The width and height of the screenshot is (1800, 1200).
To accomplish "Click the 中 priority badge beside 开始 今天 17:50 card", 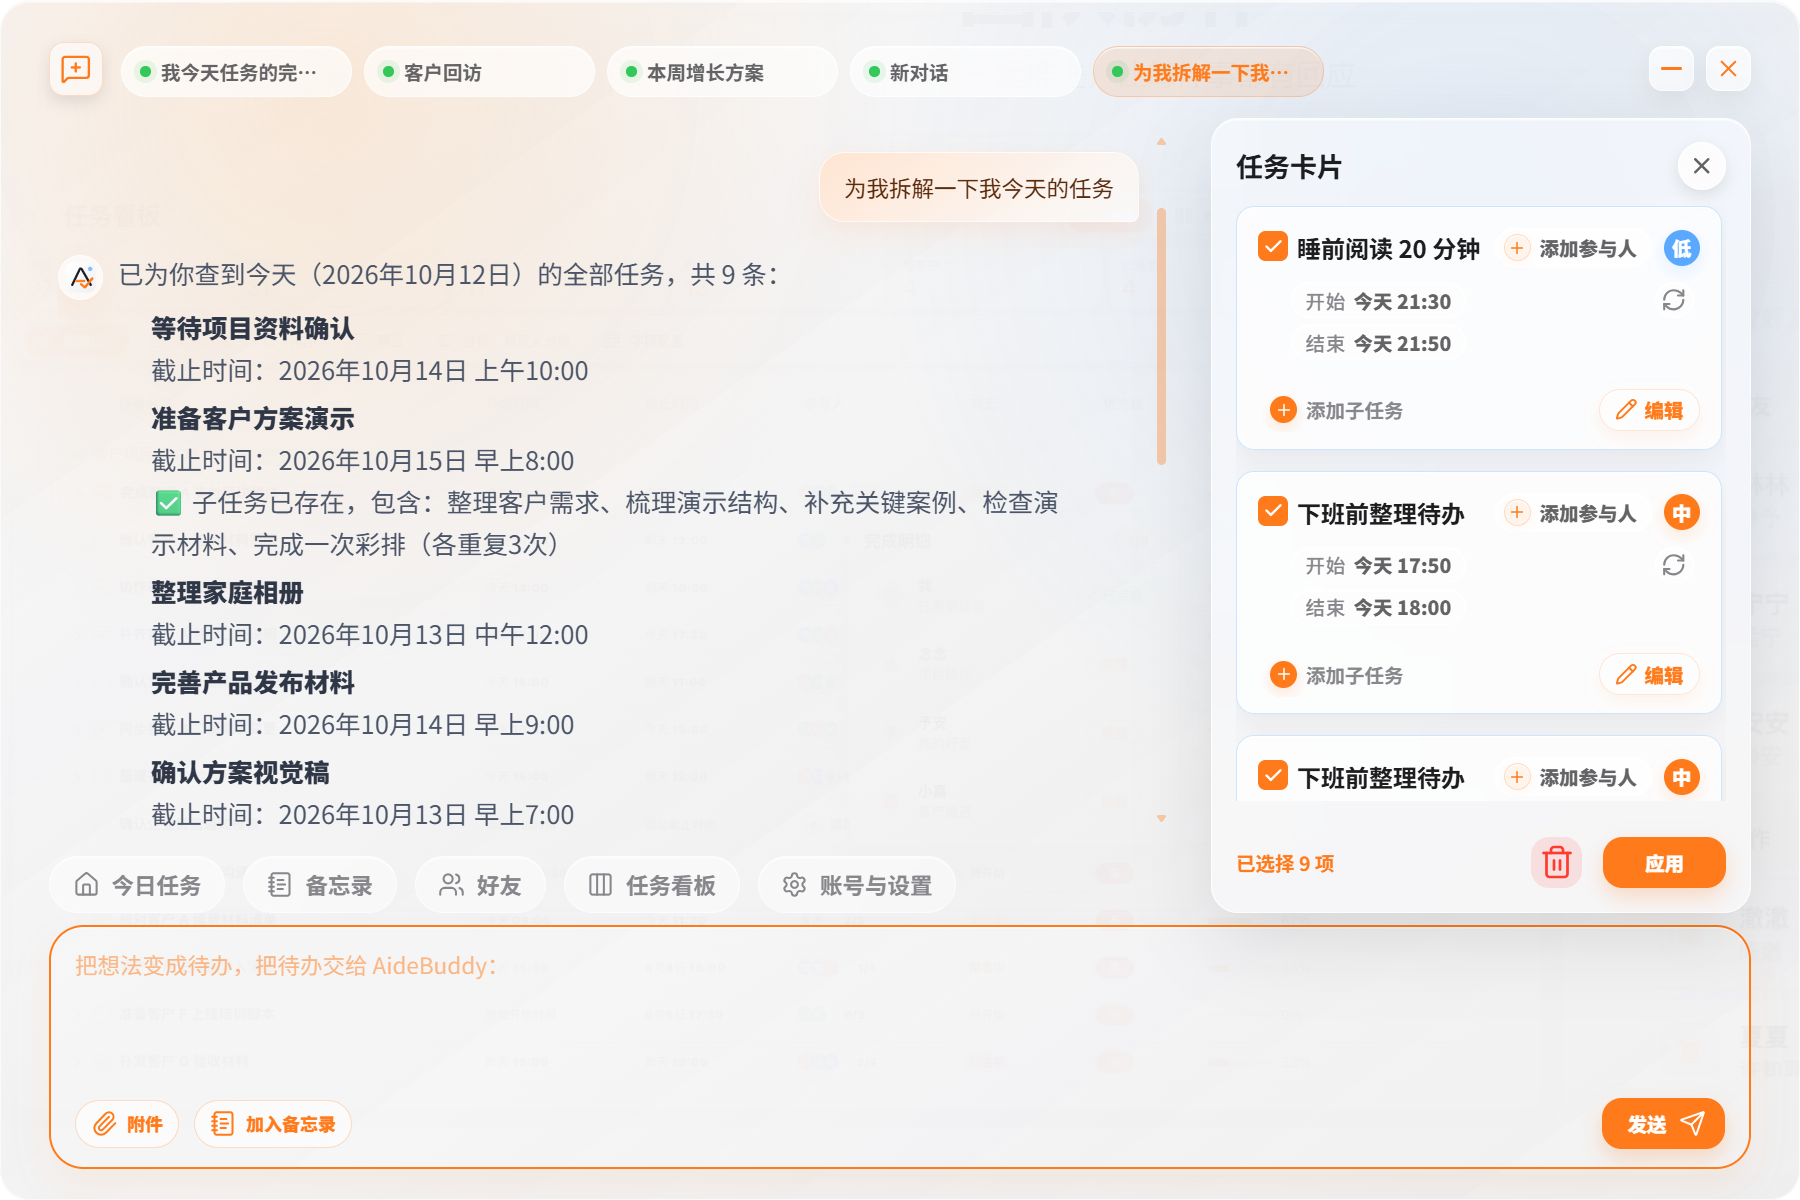I will click(1682, 513).
